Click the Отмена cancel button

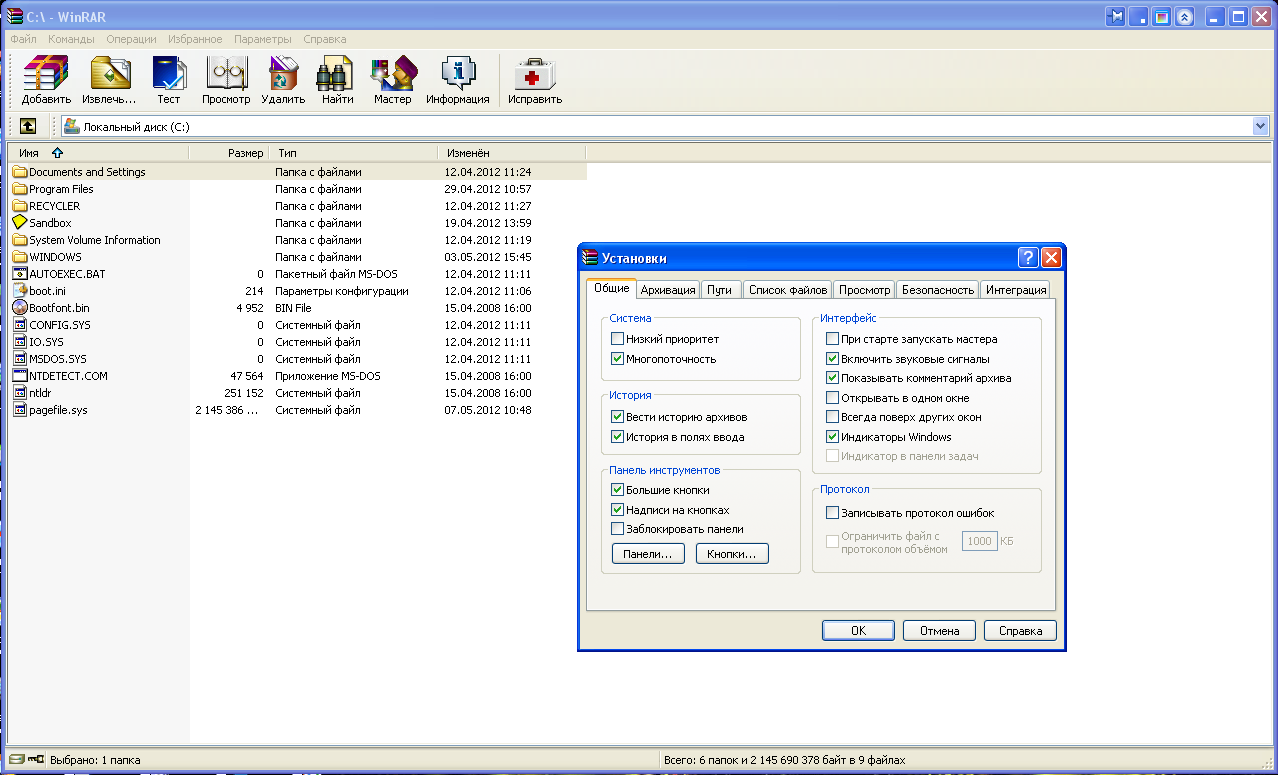939,631
